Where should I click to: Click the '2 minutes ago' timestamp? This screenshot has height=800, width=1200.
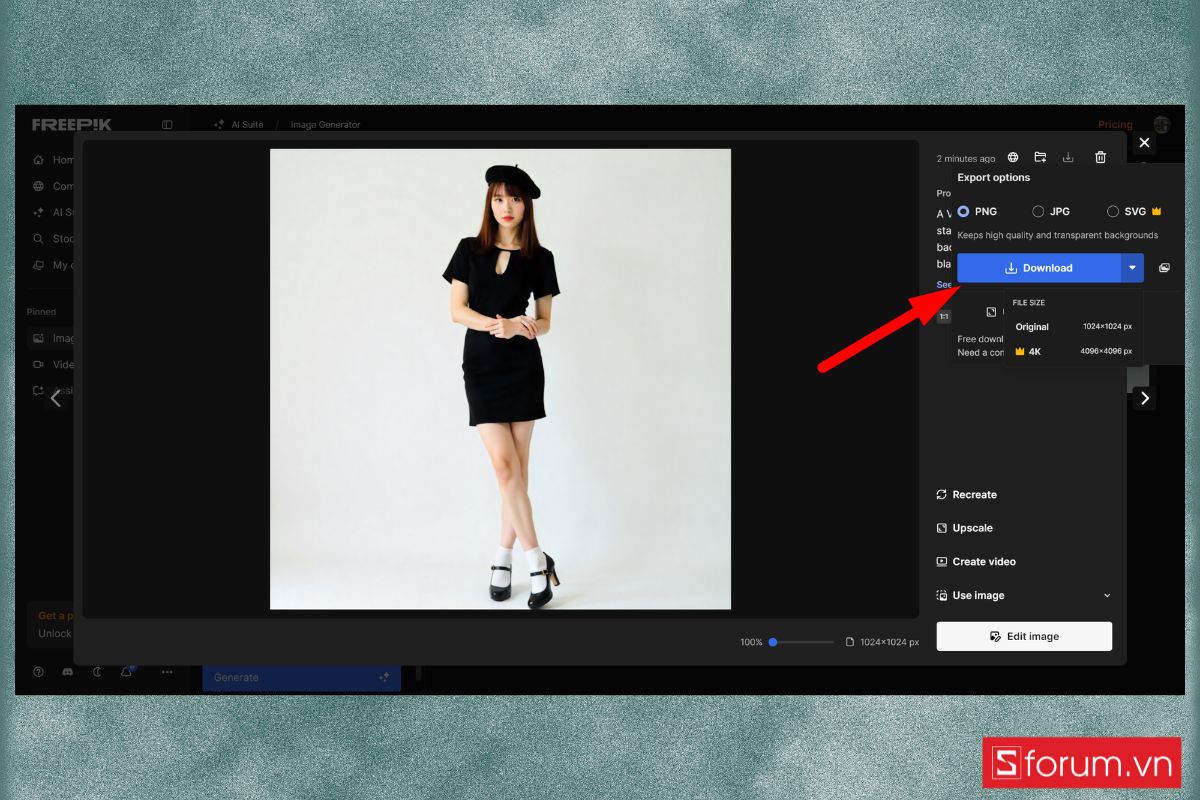click(966, 159)
